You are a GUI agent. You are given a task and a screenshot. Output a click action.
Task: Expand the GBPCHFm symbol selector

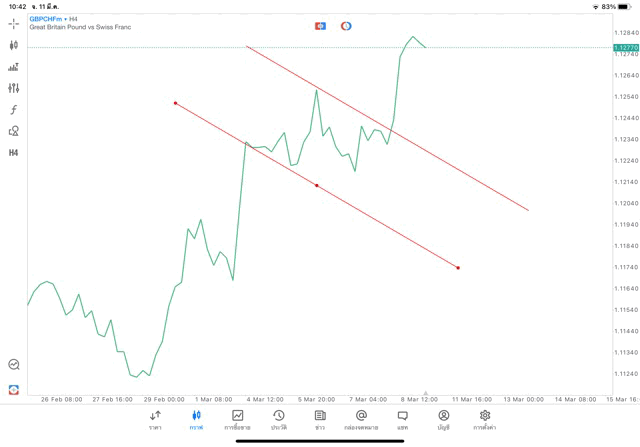[46, 18]
